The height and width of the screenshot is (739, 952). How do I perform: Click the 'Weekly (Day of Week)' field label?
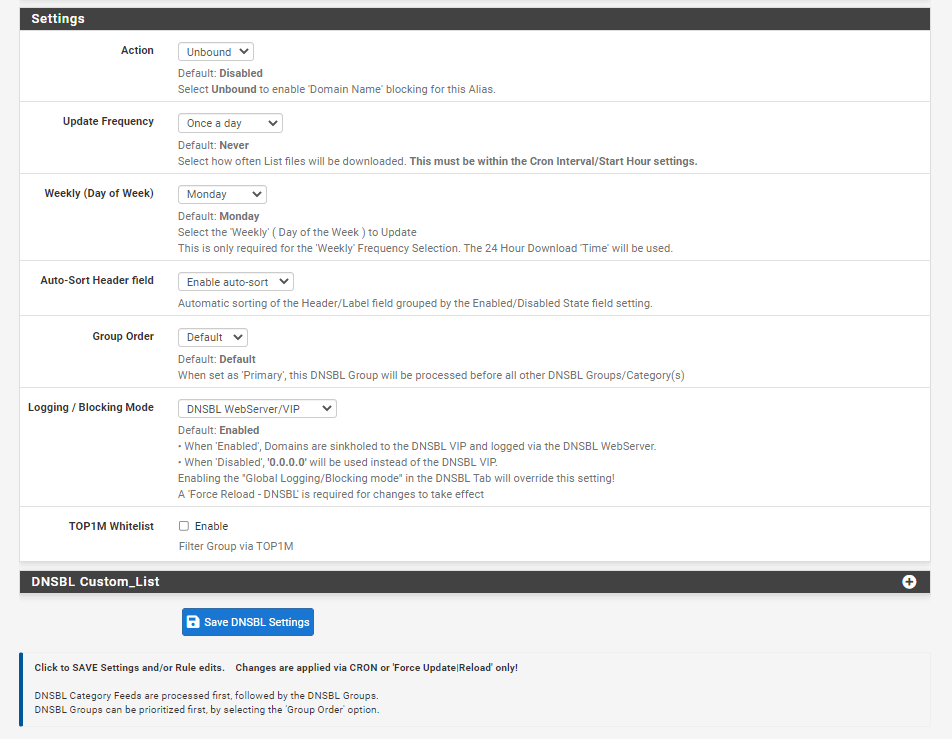pyautogui.click(x=99, y=193)
